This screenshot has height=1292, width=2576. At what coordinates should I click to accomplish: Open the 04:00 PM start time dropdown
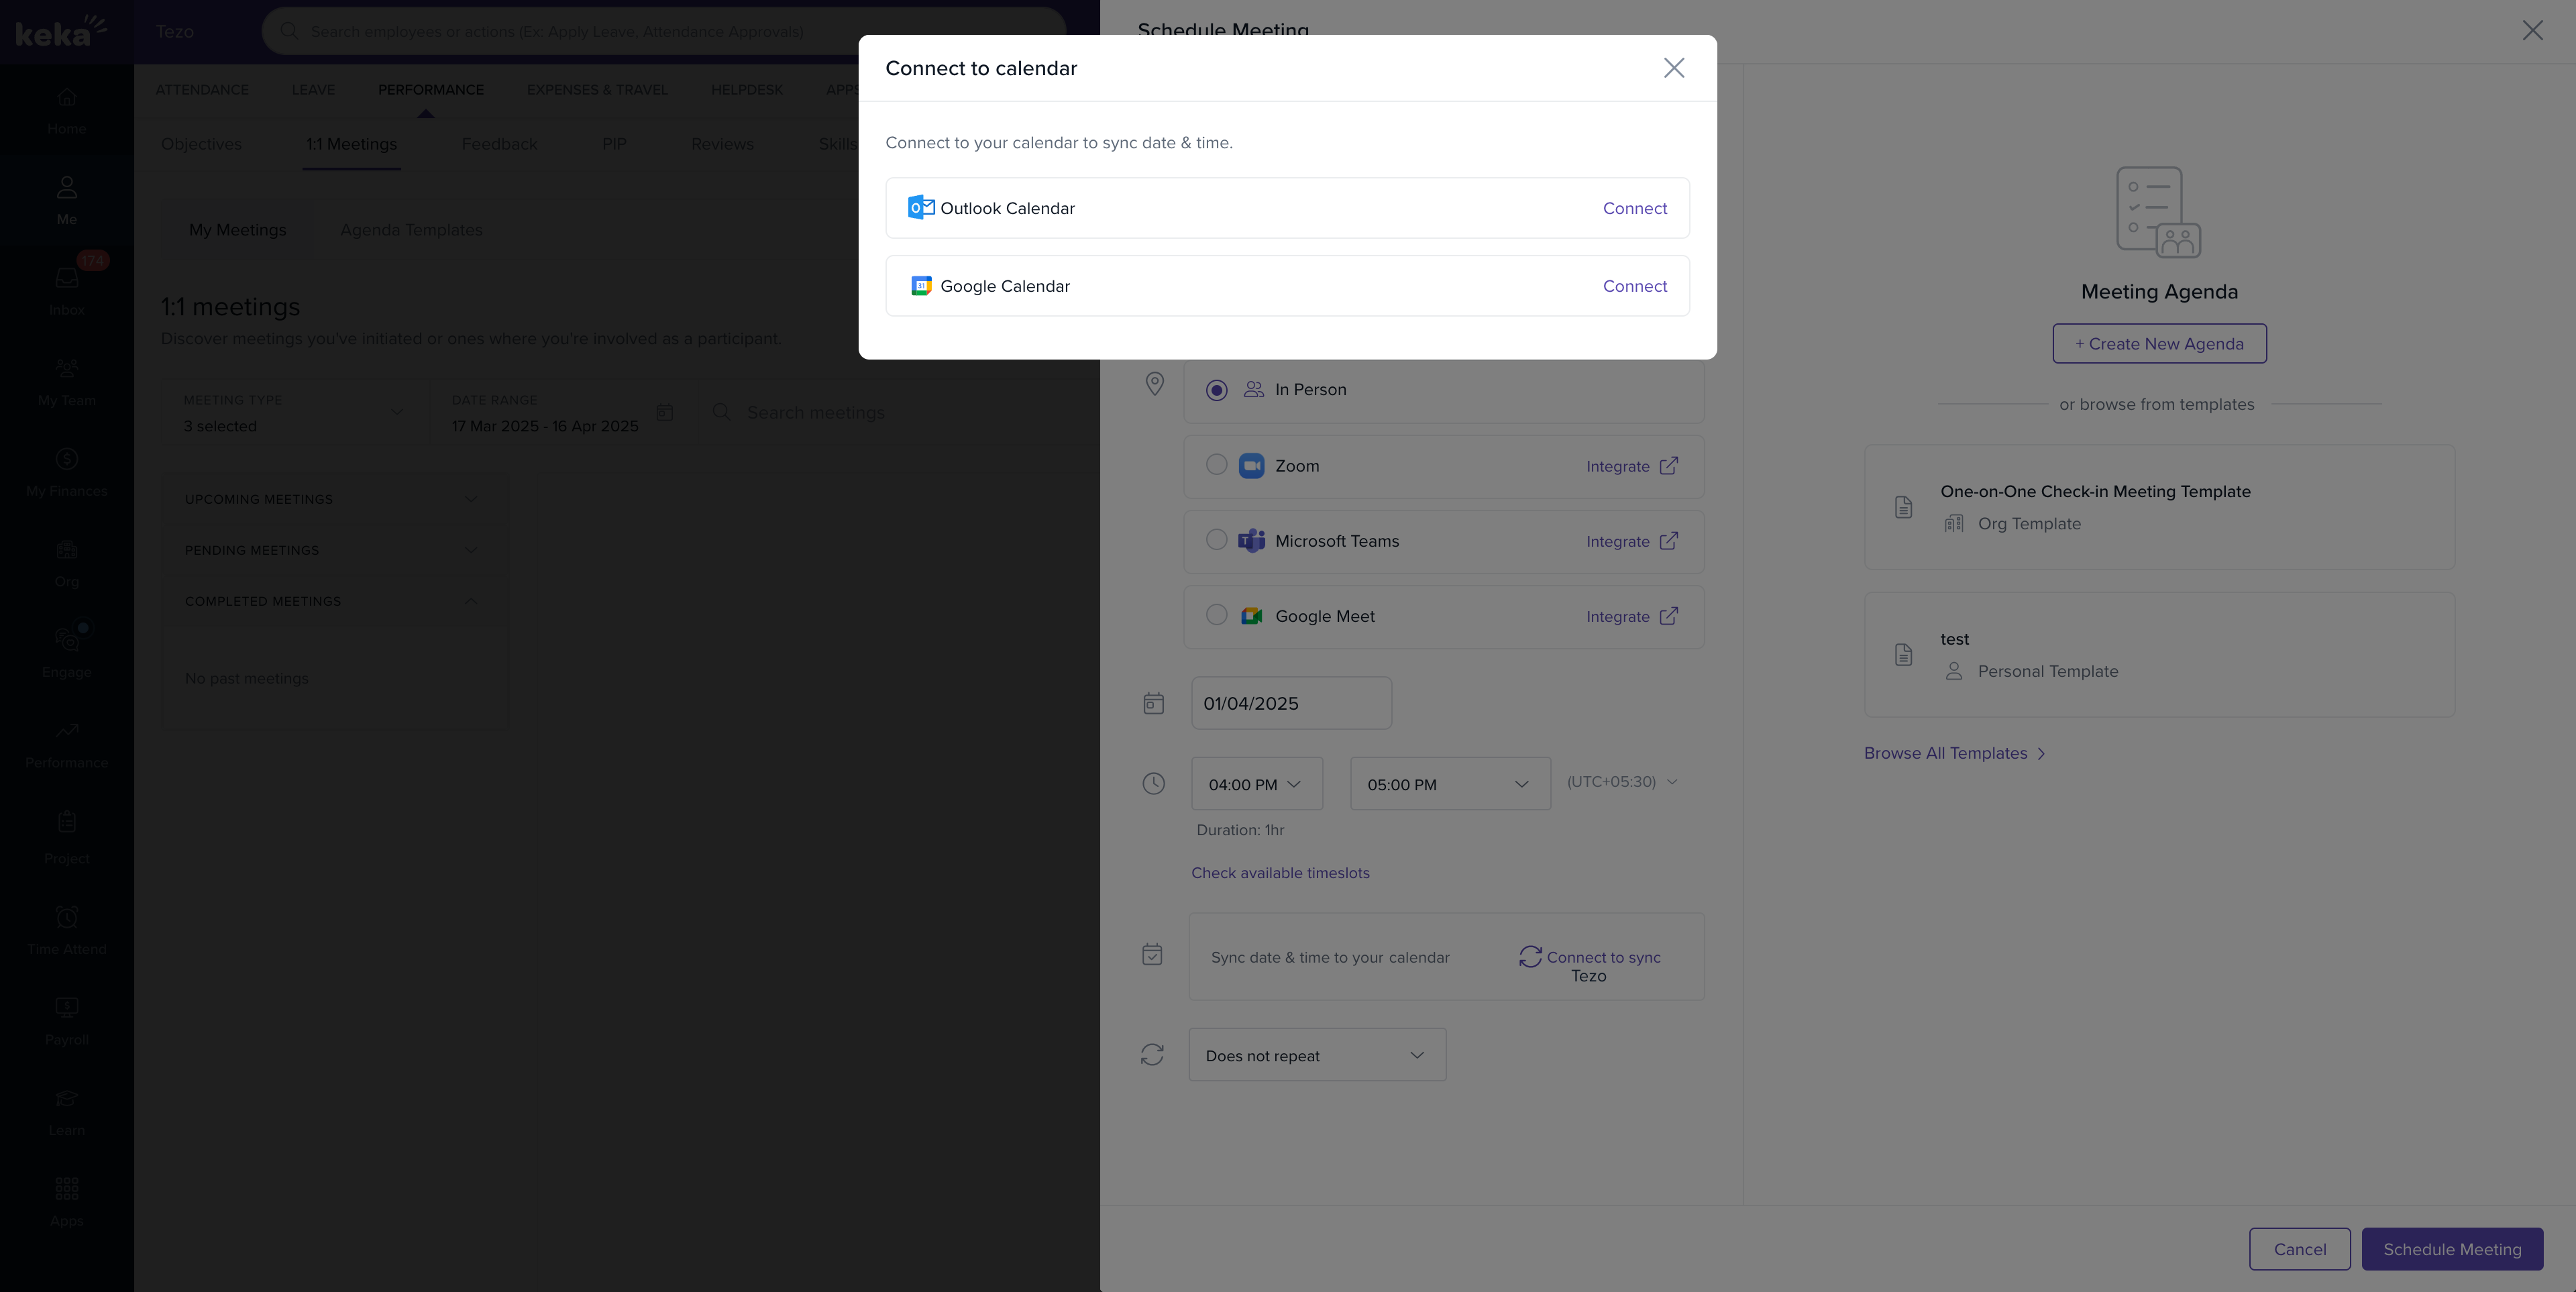(x=1256, y=784)
